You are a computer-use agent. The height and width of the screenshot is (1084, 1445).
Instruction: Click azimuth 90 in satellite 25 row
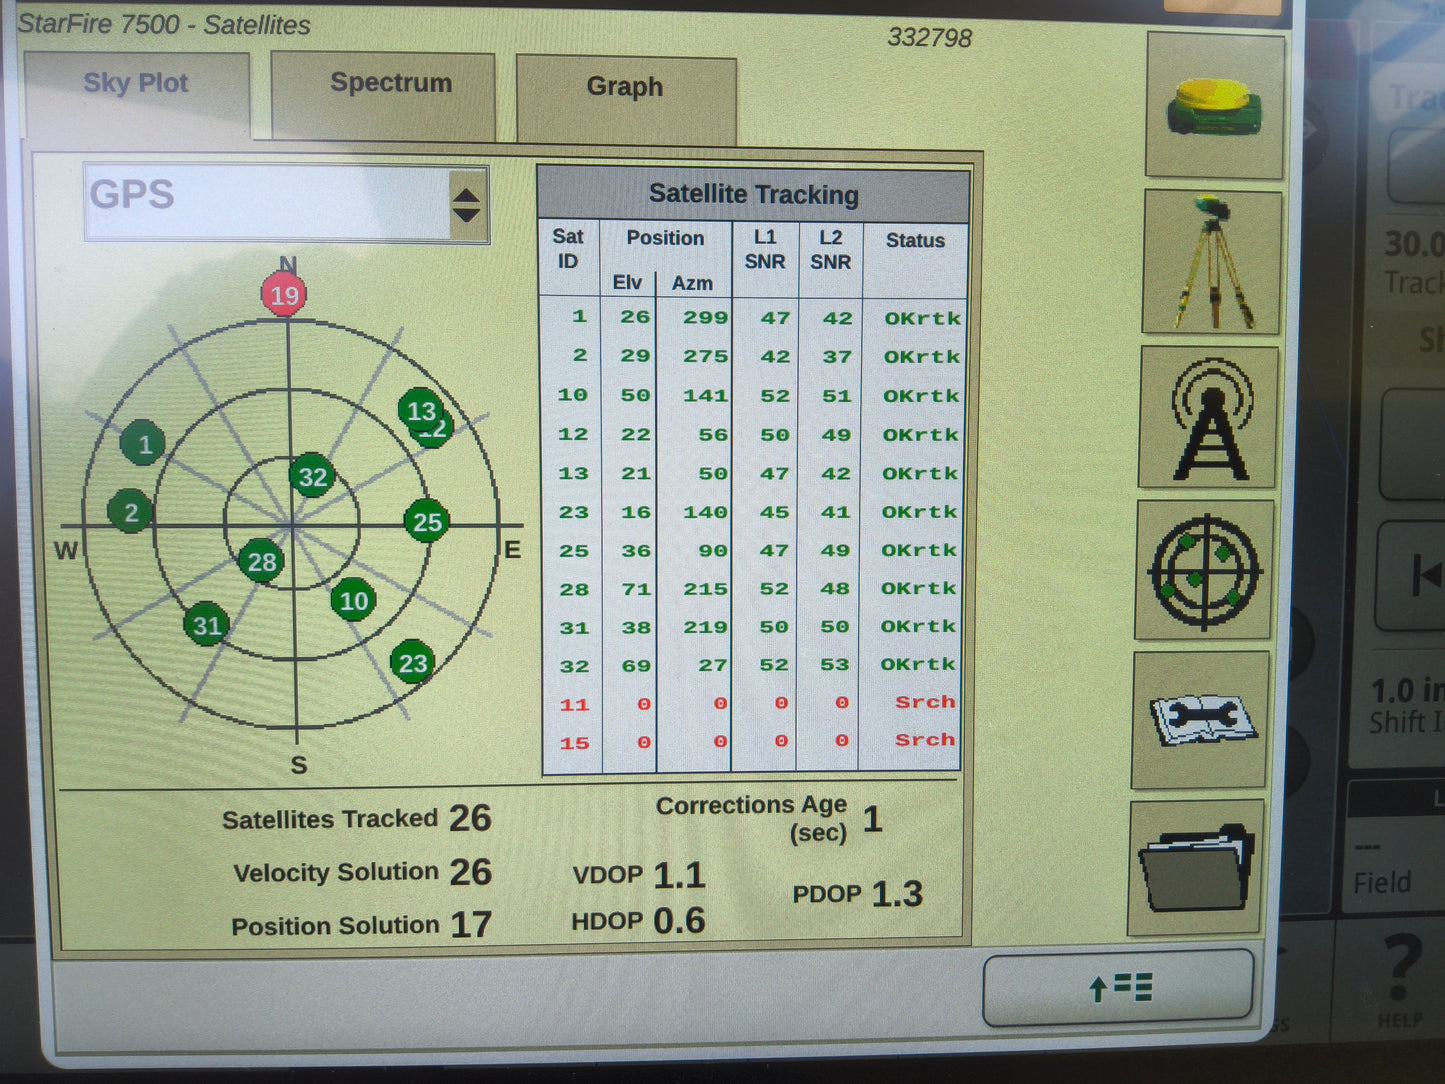coord(713,551)
